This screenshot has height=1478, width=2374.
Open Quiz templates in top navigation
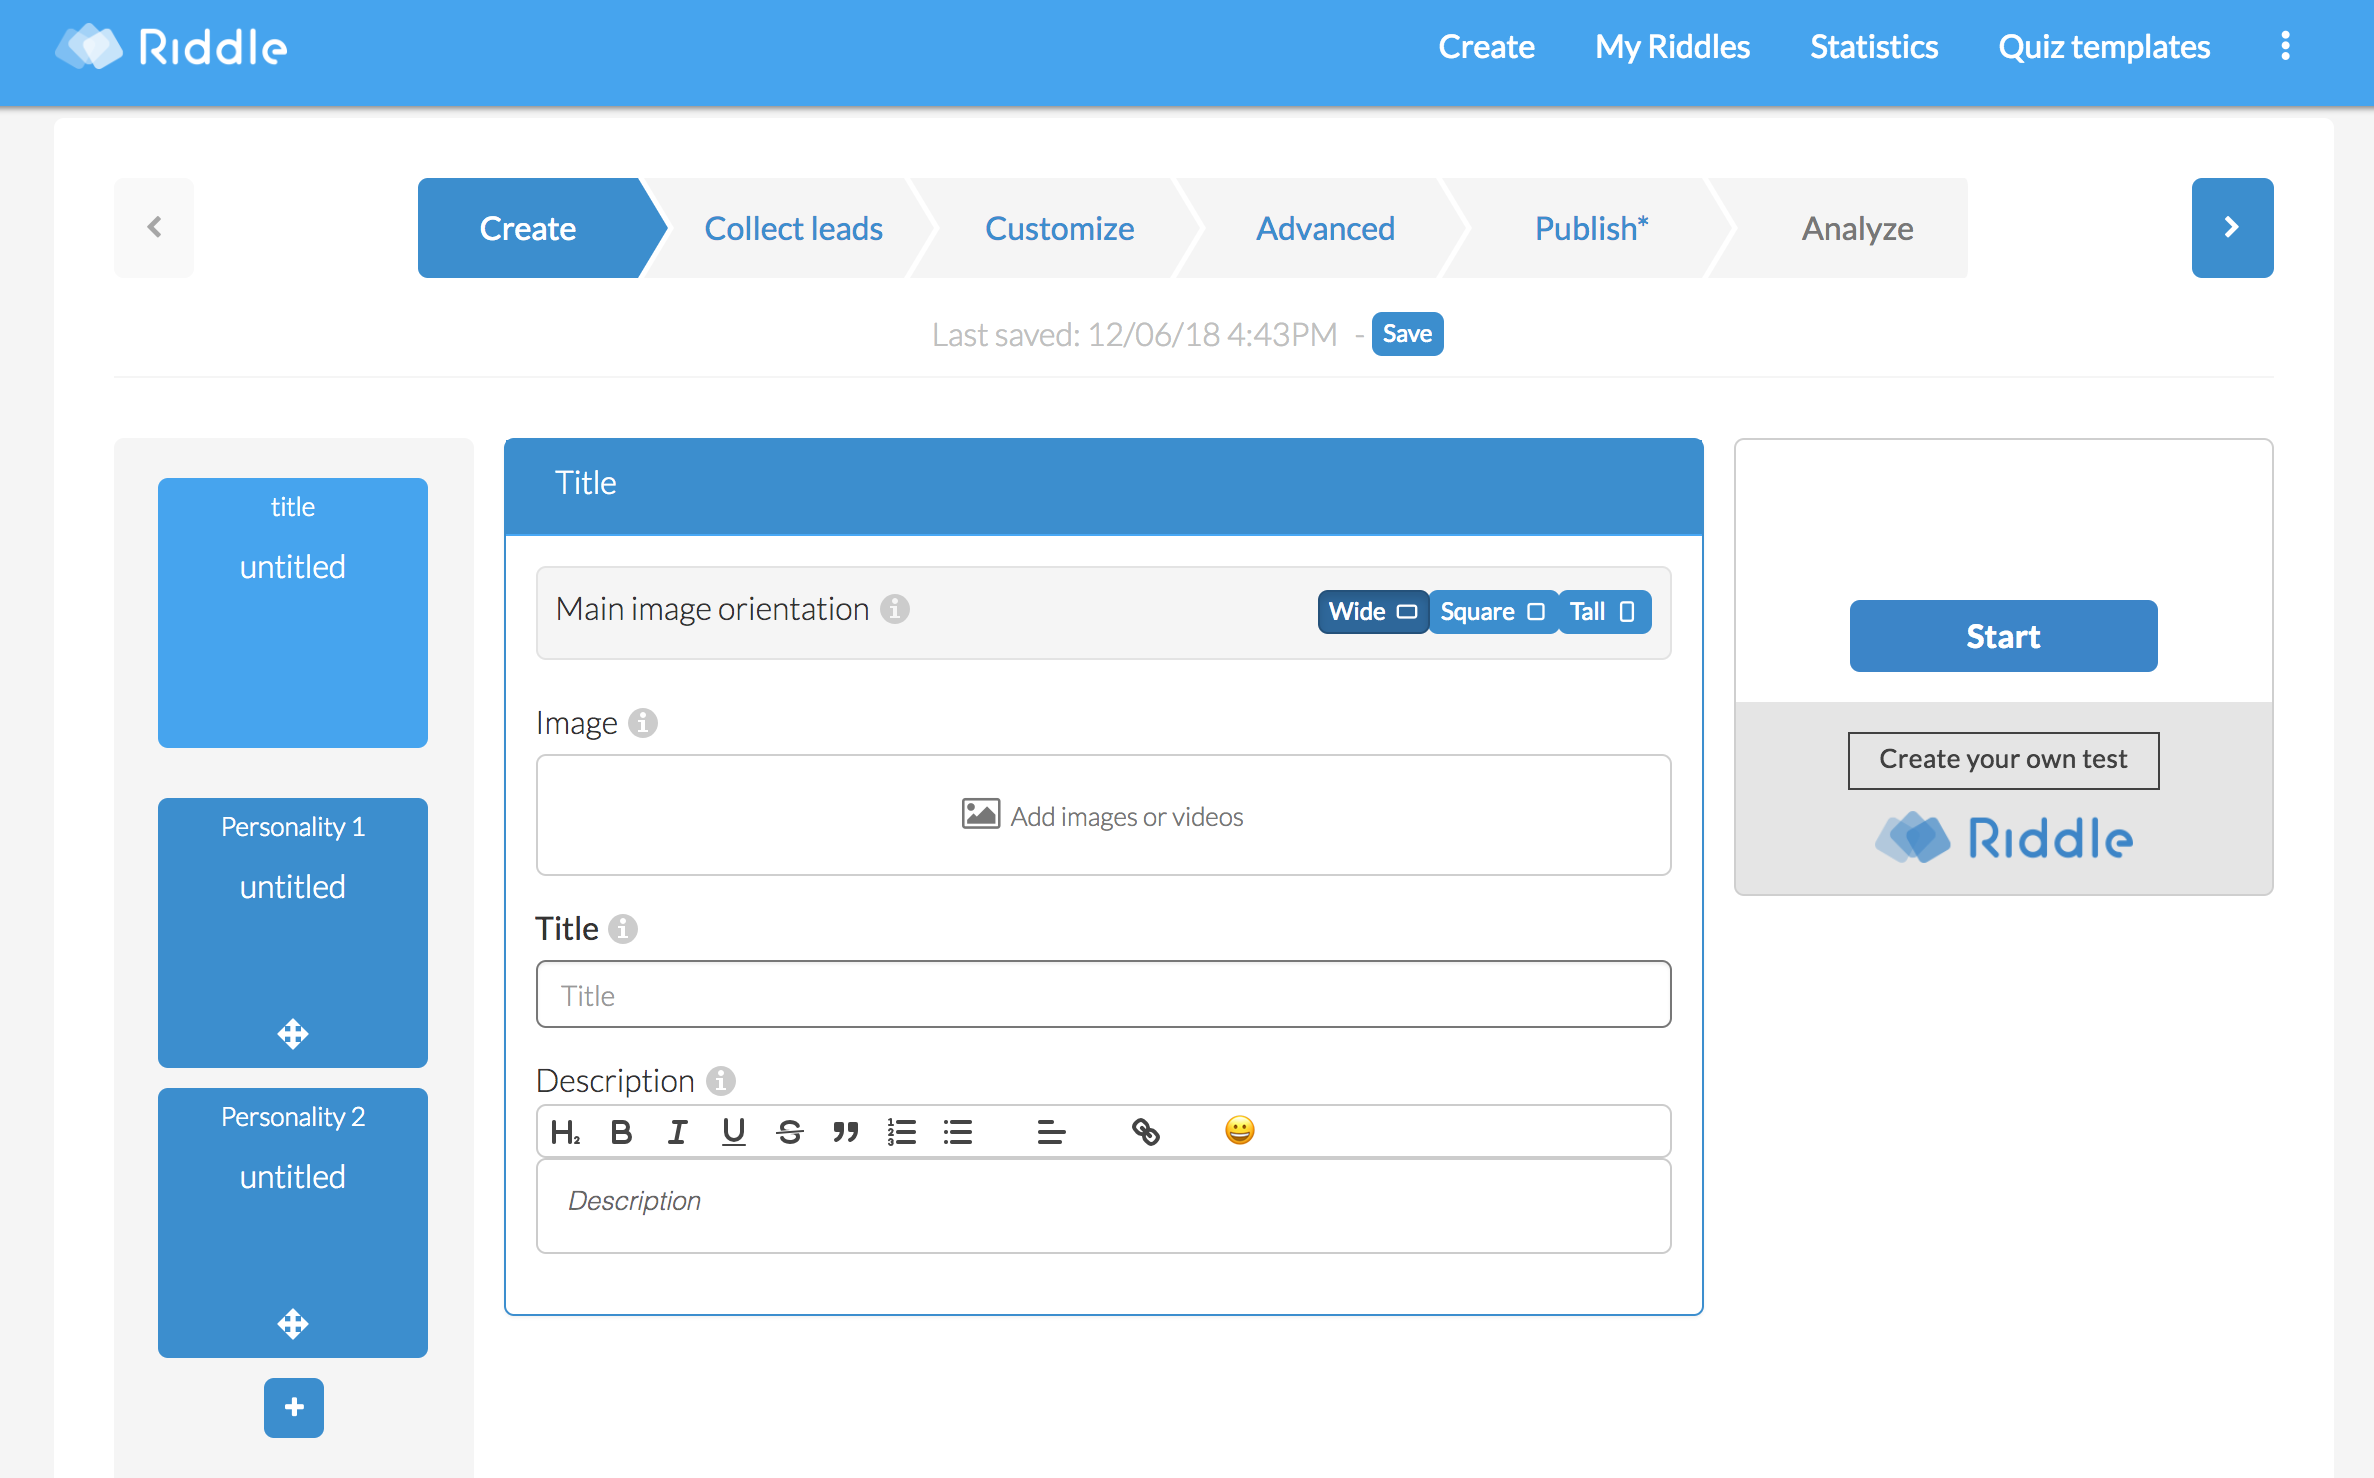coord(2104,47)
